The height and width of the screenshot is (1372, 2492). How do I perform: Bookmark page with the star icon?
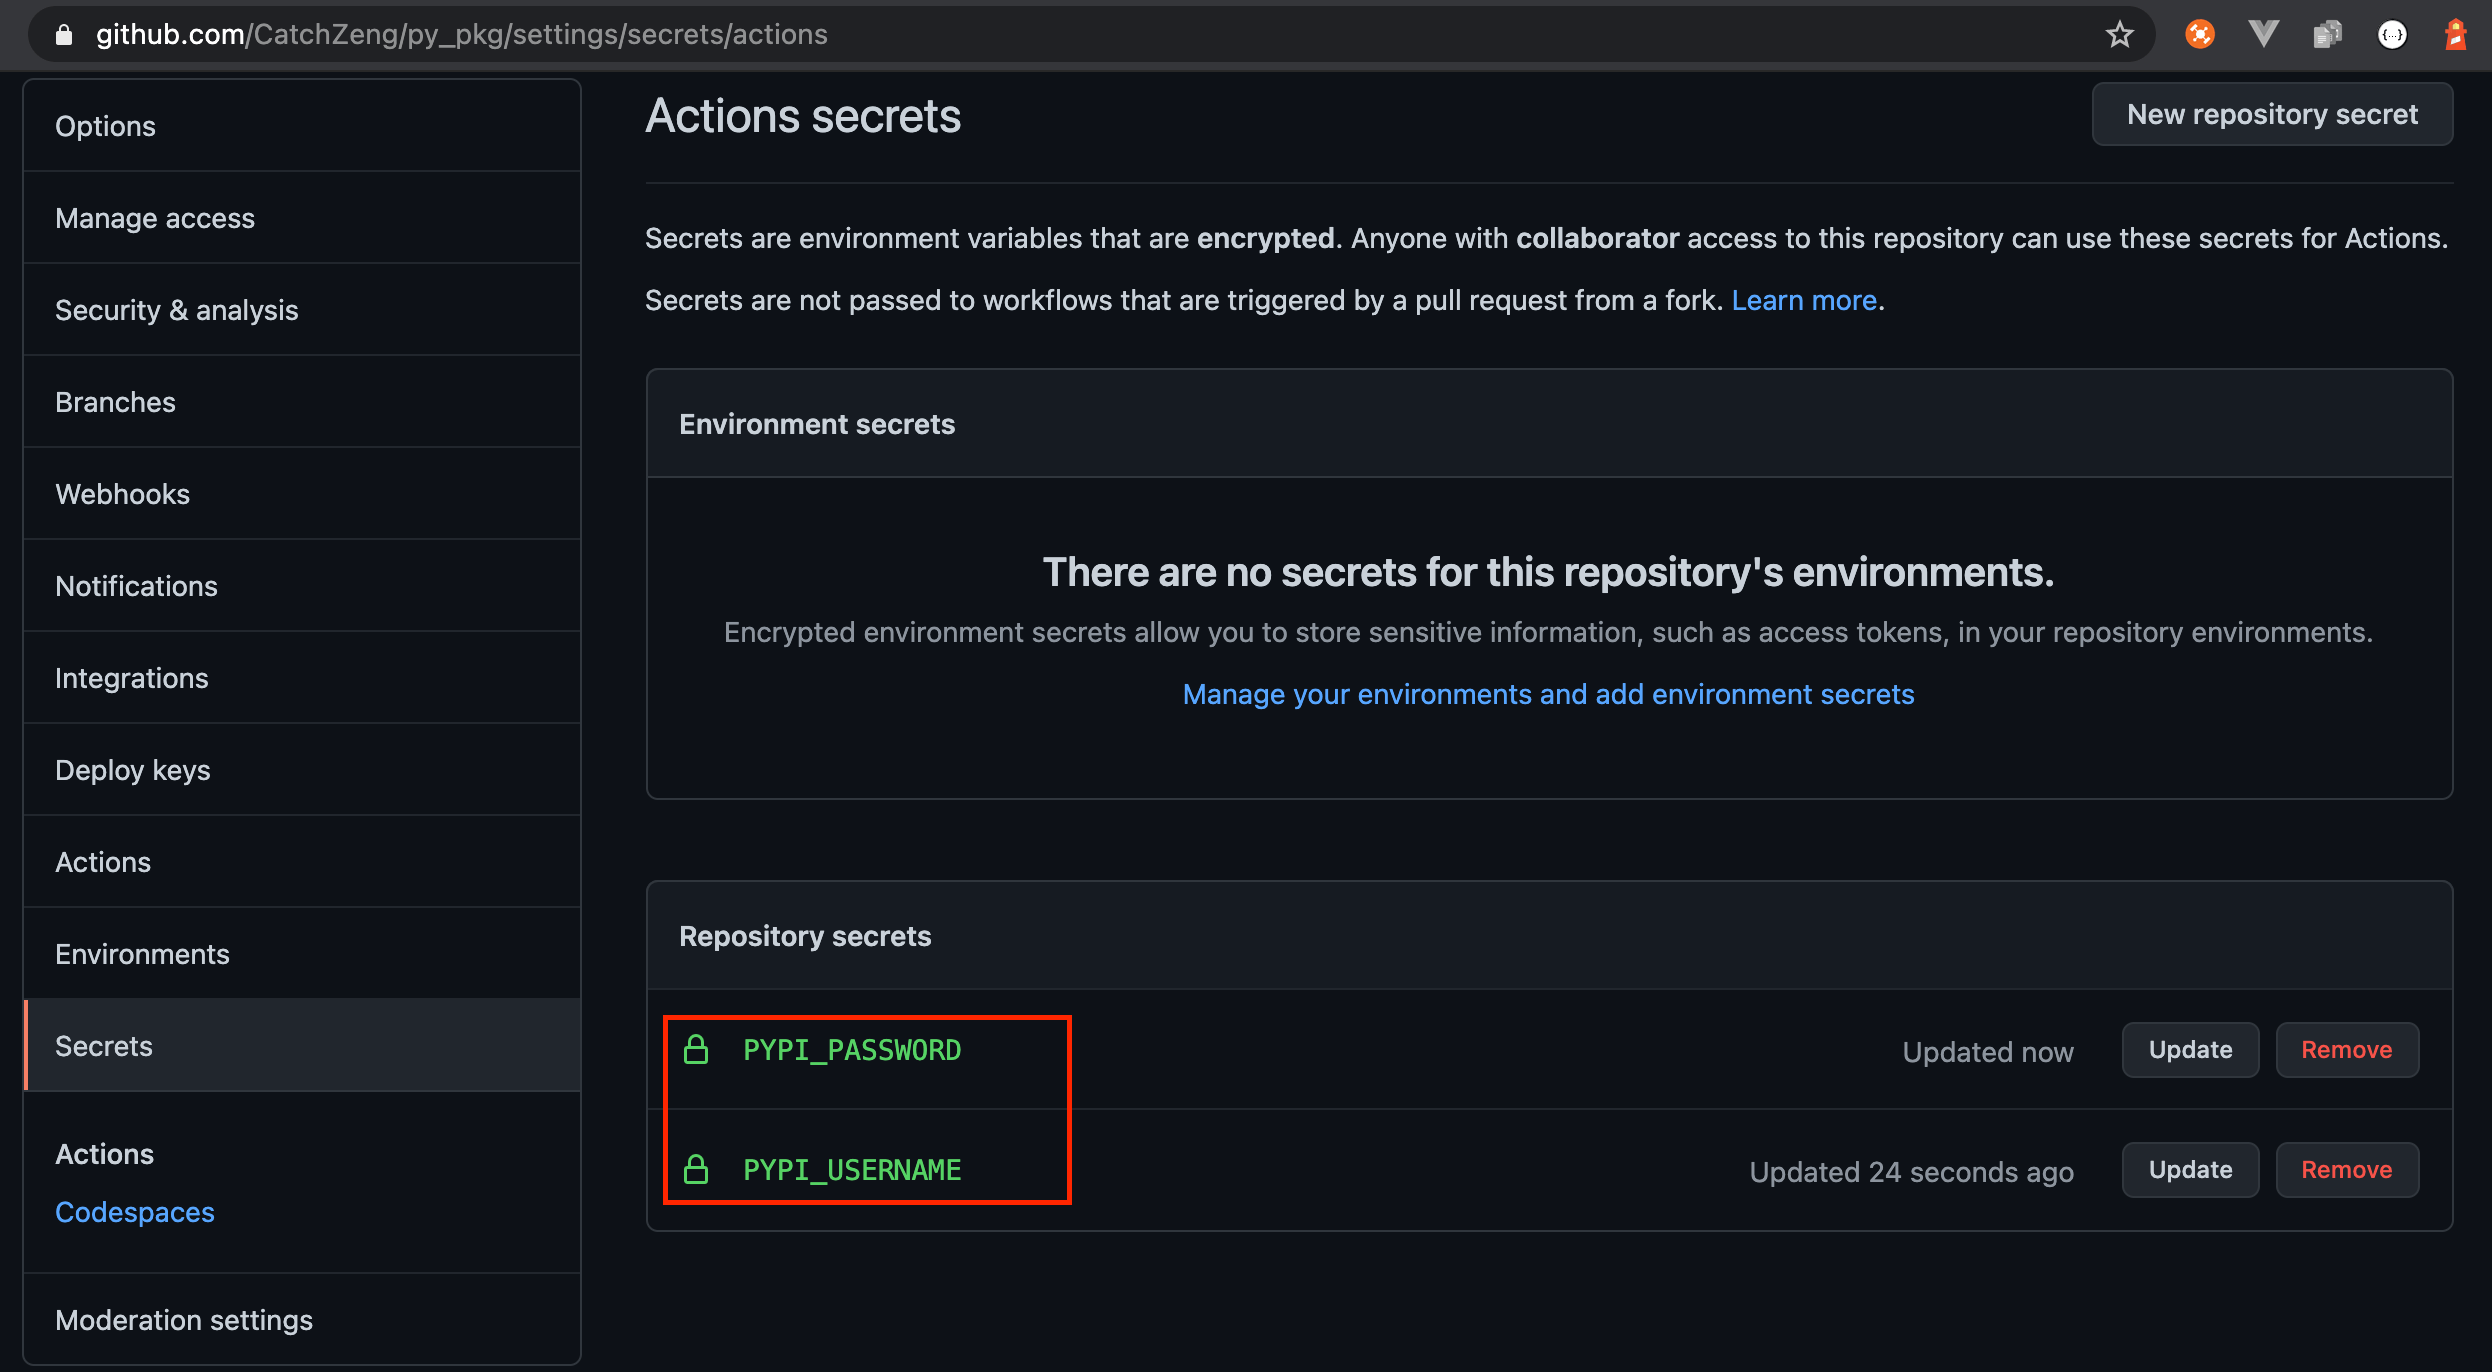coord(2119,35)
